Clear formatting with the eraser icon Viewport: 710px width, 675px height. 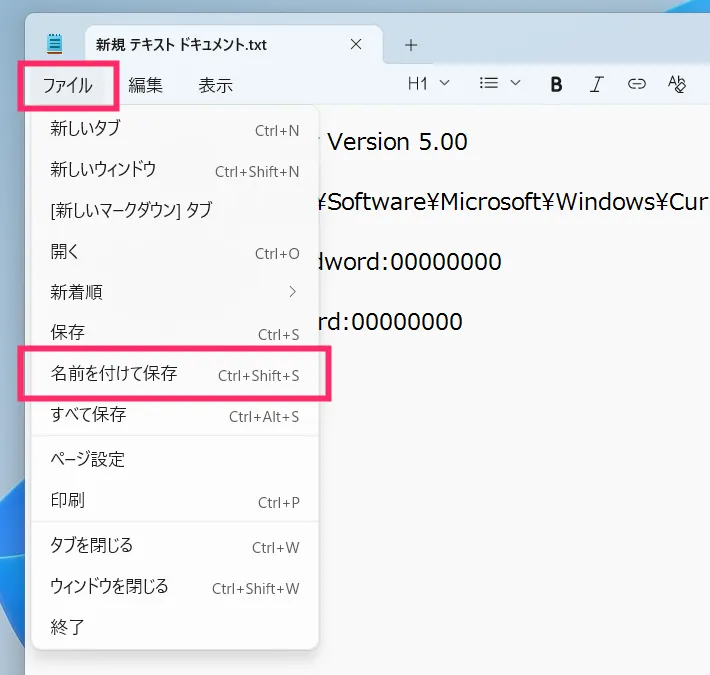(676, 84)
